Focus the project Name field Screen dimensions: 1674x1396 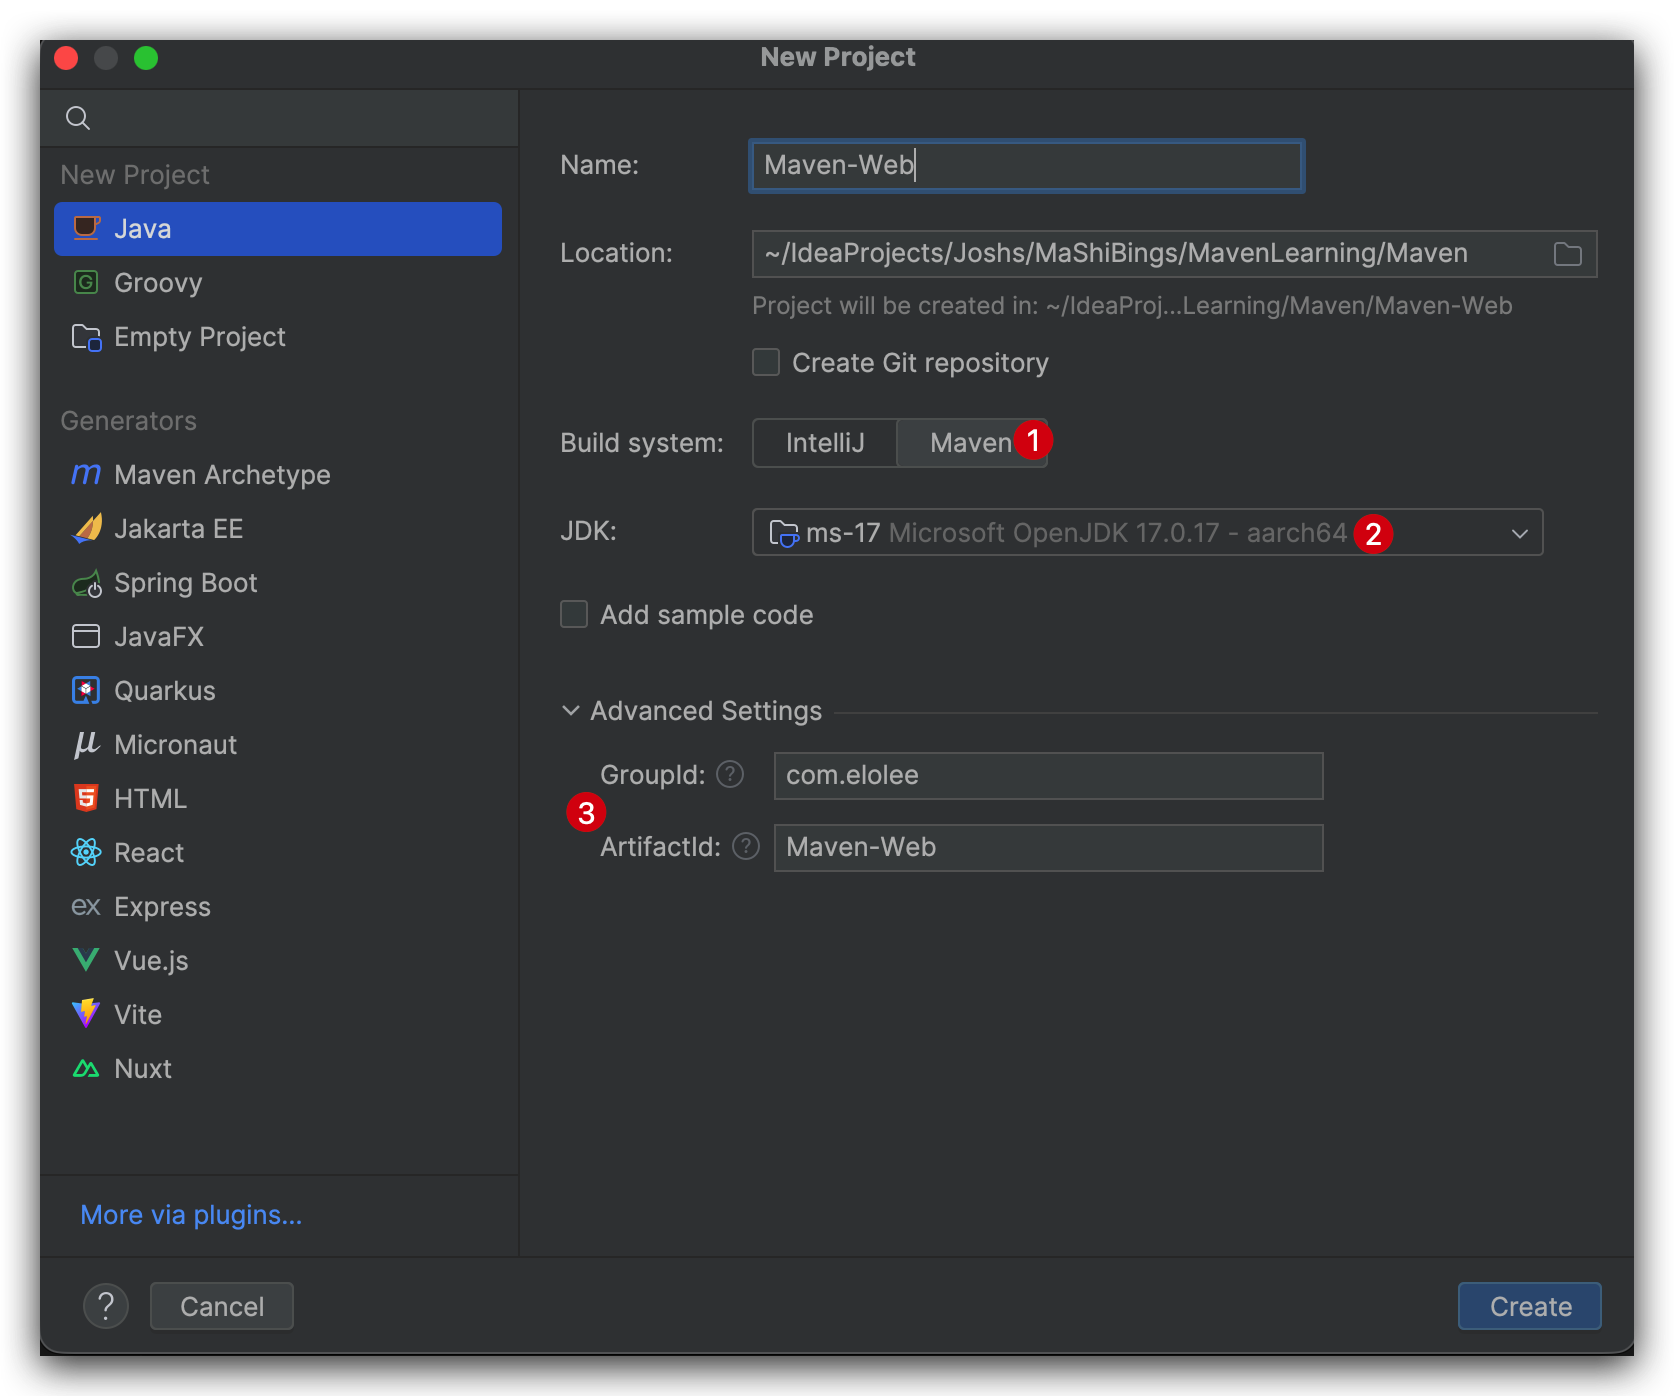coord(1027,166)
